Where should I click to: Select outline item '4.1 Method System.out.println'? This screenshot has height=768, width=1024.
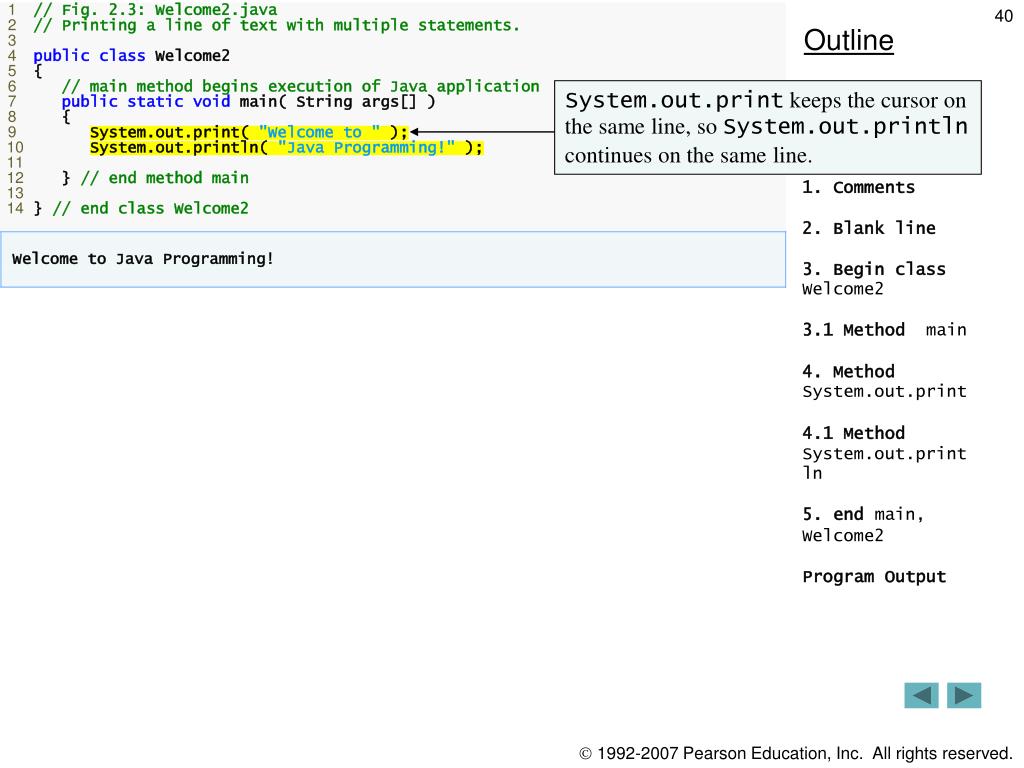[x=884, y=453]
